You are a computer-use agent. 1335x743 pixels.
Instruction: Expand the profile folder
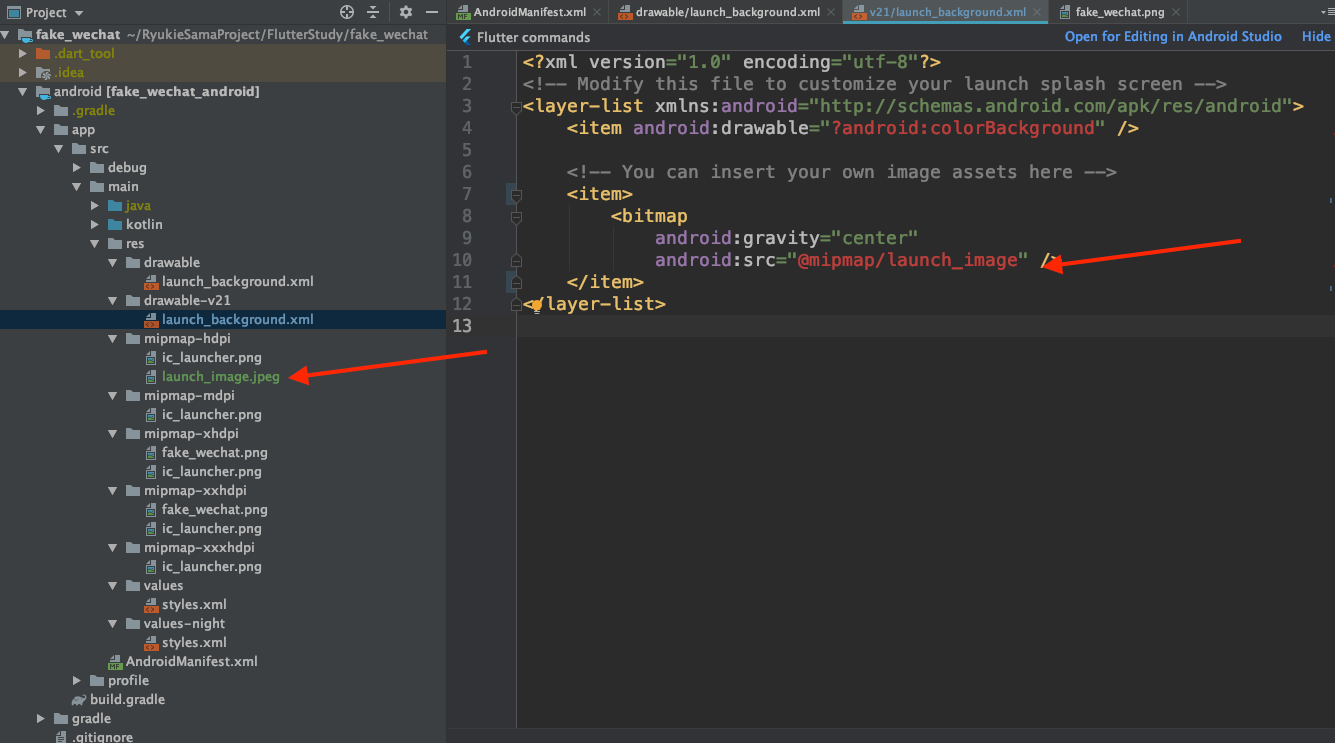tap(77, 680)
